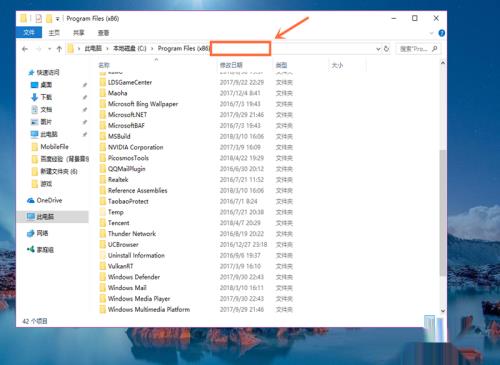
Task: Click the search magnifier icon
Action: (435, 49)
